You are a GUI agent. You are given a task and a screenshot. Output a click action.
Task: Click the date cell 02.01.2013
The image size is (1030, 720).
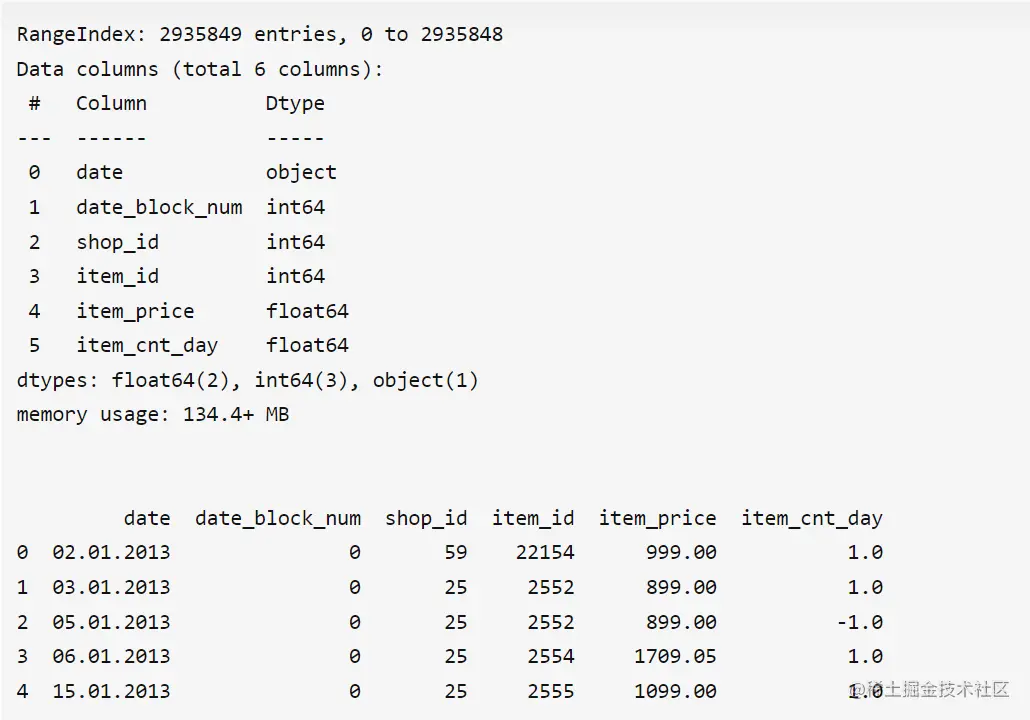(x=111, y=552)
